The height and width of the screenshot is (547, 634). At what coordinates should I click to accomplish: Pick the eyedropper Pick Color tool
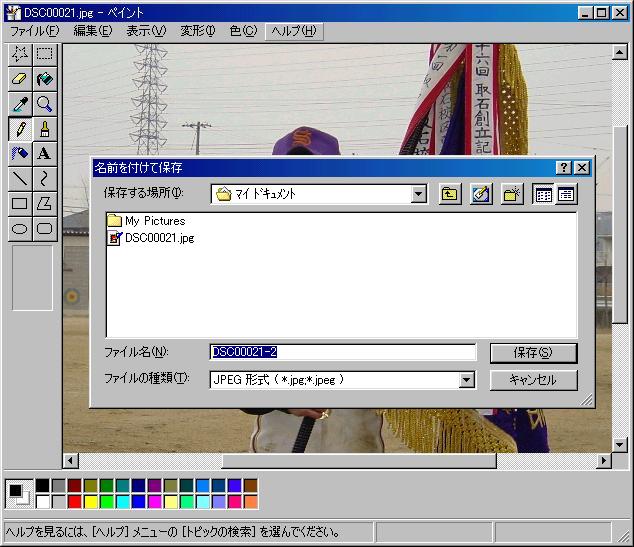coord(19,103)
